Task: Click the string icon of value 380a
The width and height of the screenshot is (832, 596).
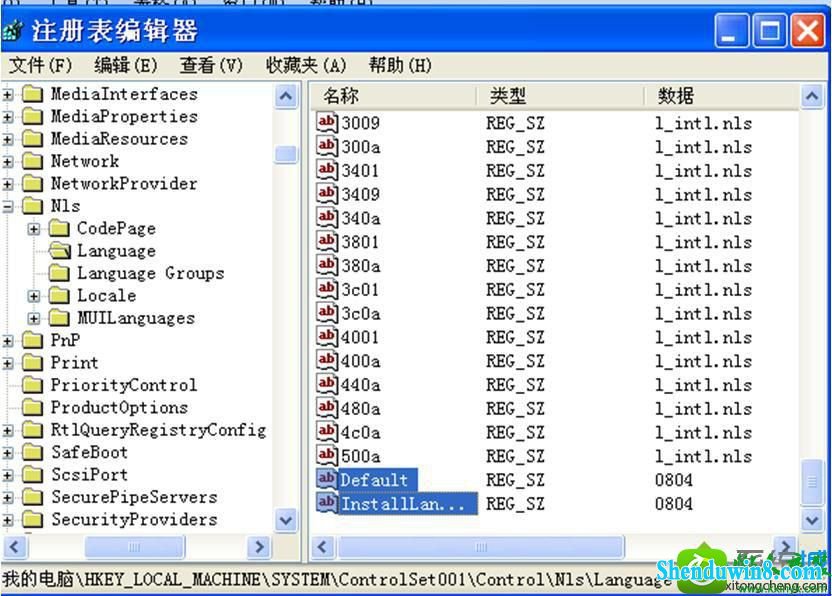Action: (x=327, y=265)
